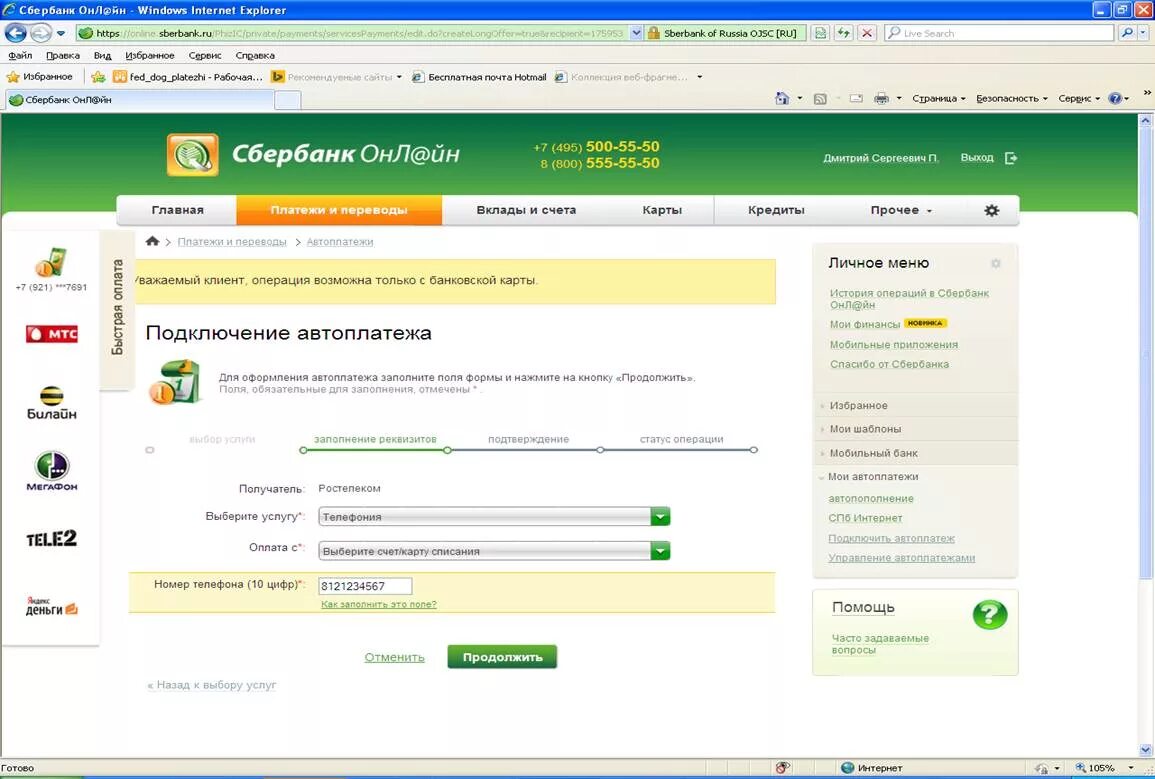1155x779 pixels.
Task: Open Подключить автоплатеж link in sidebar
Action: coord(891,538)
